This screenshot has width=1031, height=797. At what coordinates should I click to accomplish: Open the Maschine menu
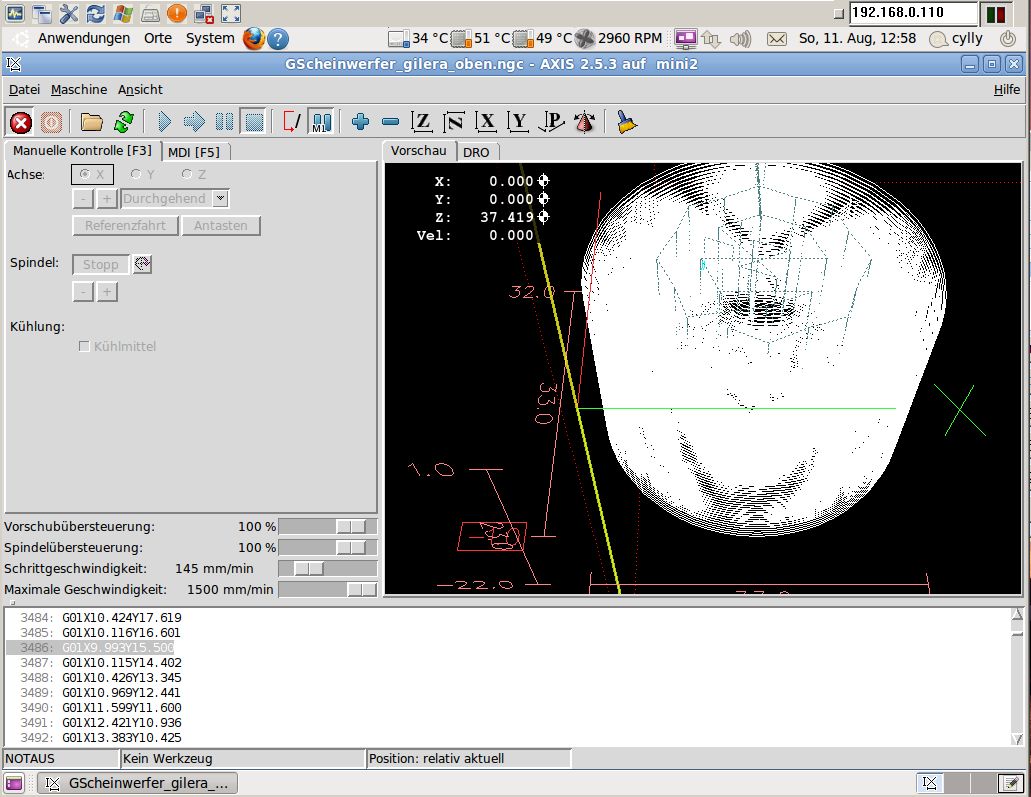tap(79, 89)
